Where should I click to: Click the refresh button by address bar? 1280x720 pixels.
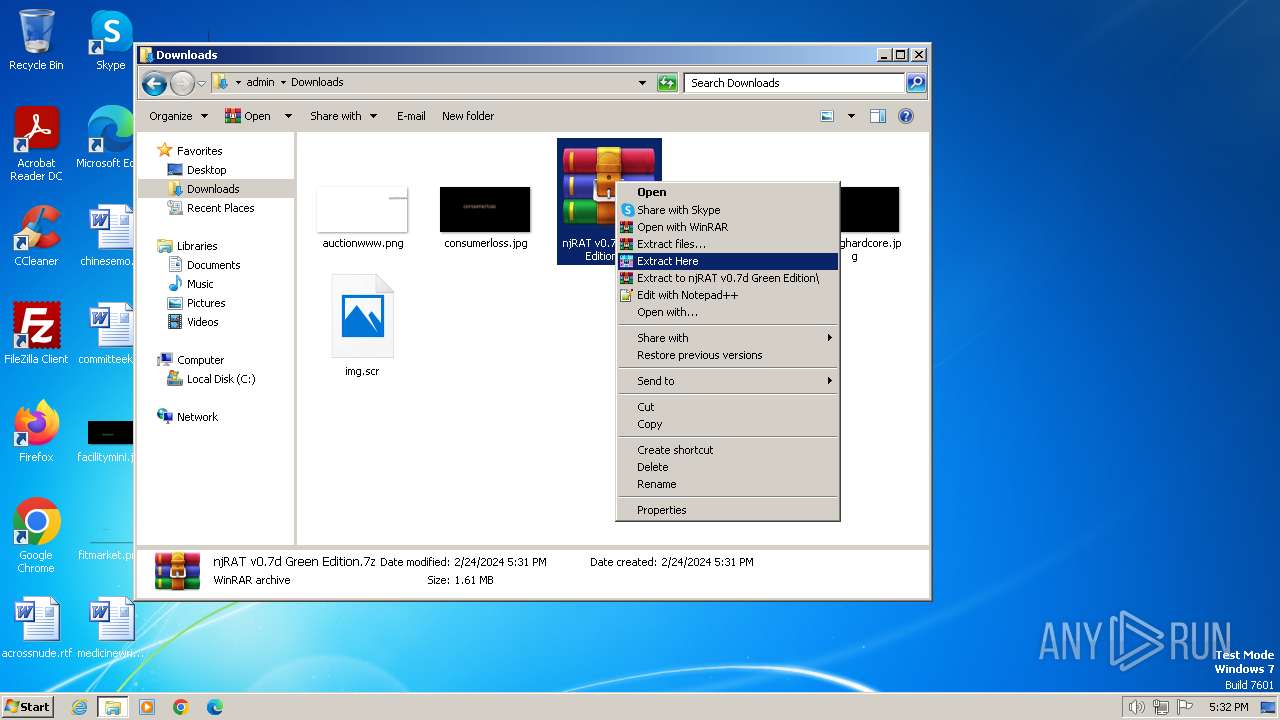tap(667, 83)
